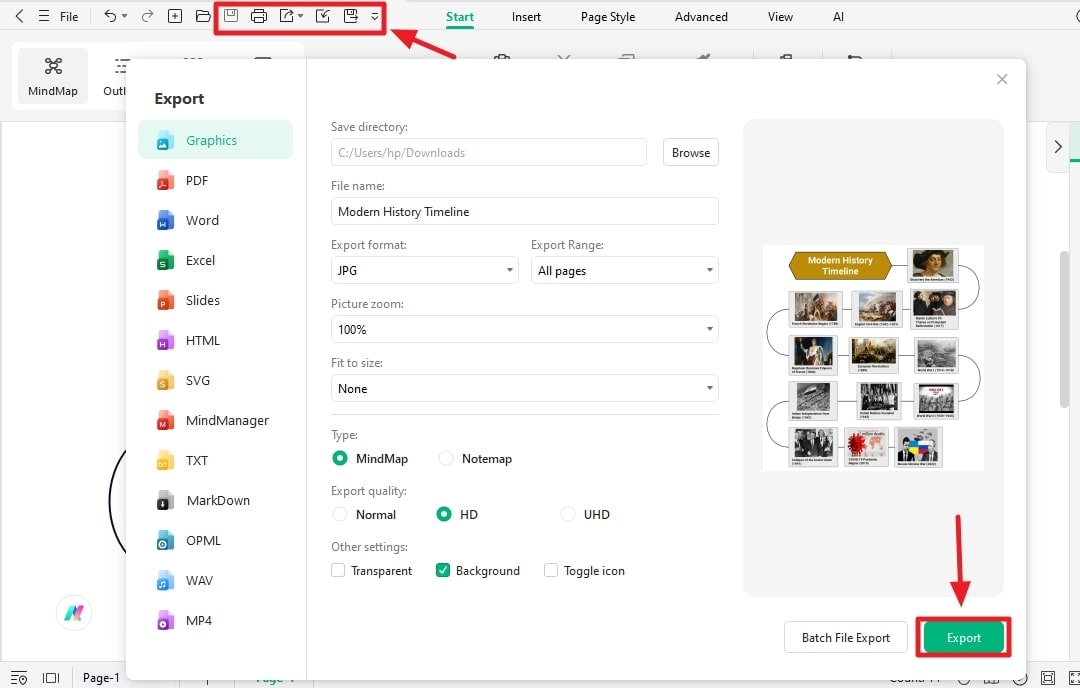The image size is (1080, 688).
Task: Click the Open folder icon
Action: tap(202, 16)
